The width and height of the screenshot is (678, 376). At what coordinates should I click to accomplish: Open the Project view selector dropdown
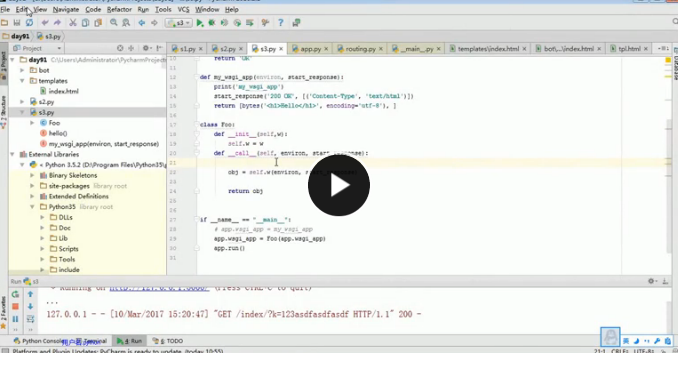tap(37, 48)
